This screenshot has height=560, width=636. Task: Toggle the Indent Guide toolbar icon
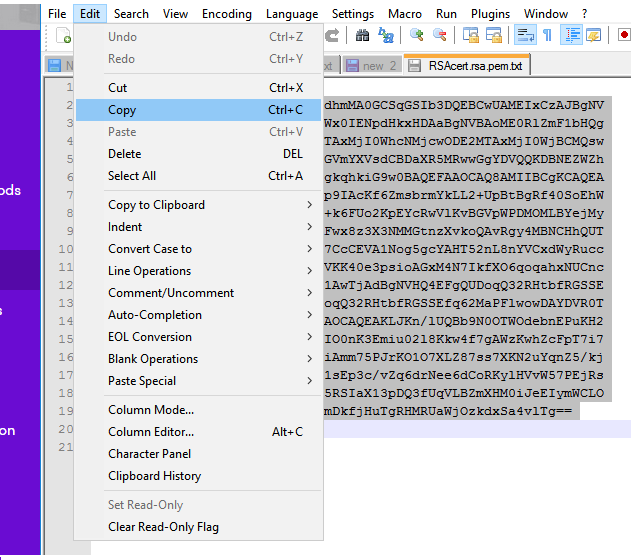(571, 35)
